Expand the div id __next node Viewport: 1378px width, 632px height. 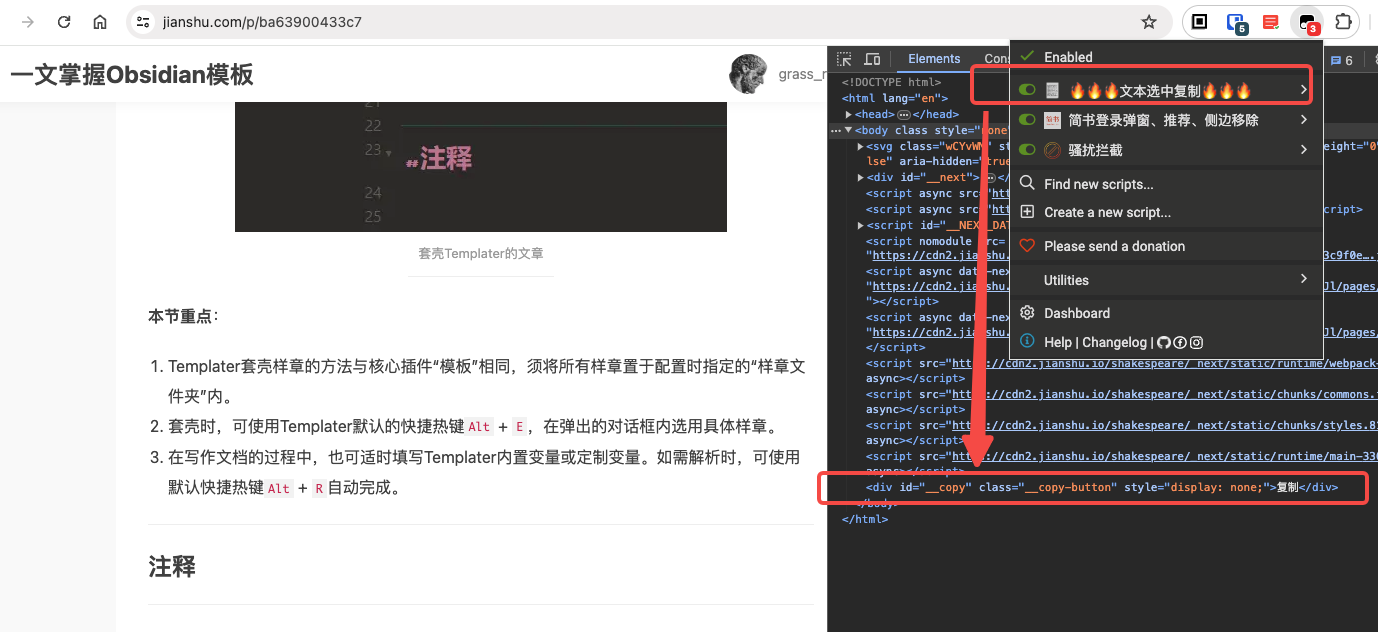click(x=861, y=178)
